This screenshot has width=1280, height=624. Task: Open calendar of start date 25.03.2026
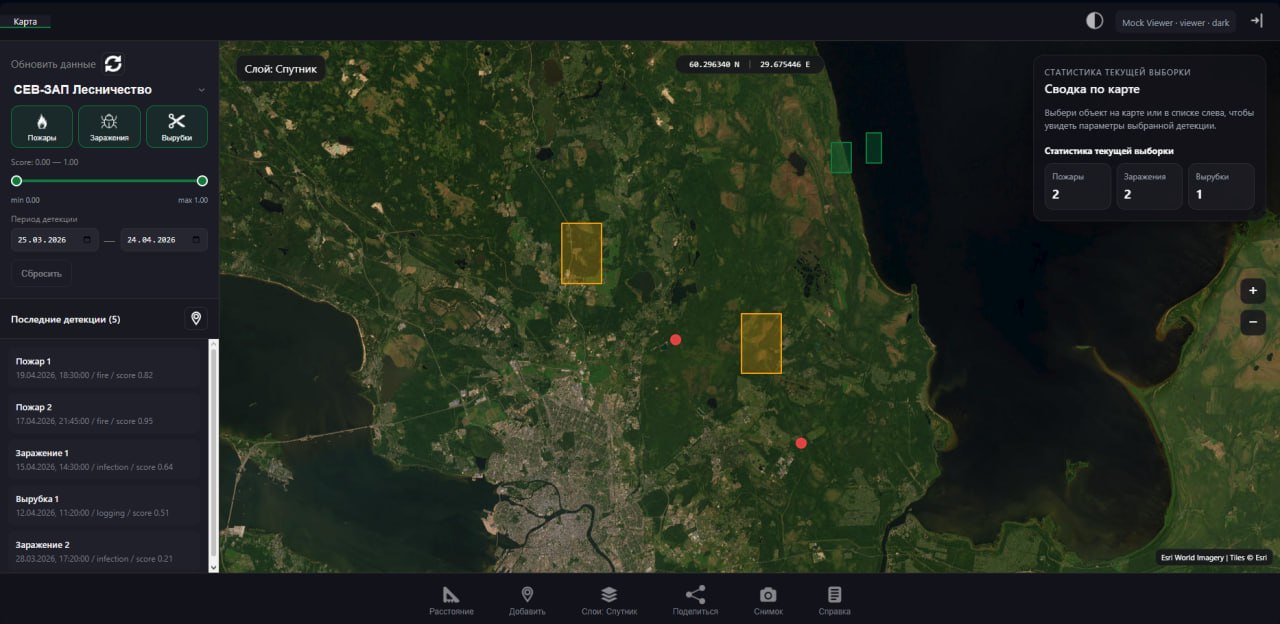(x=87, y=240)
